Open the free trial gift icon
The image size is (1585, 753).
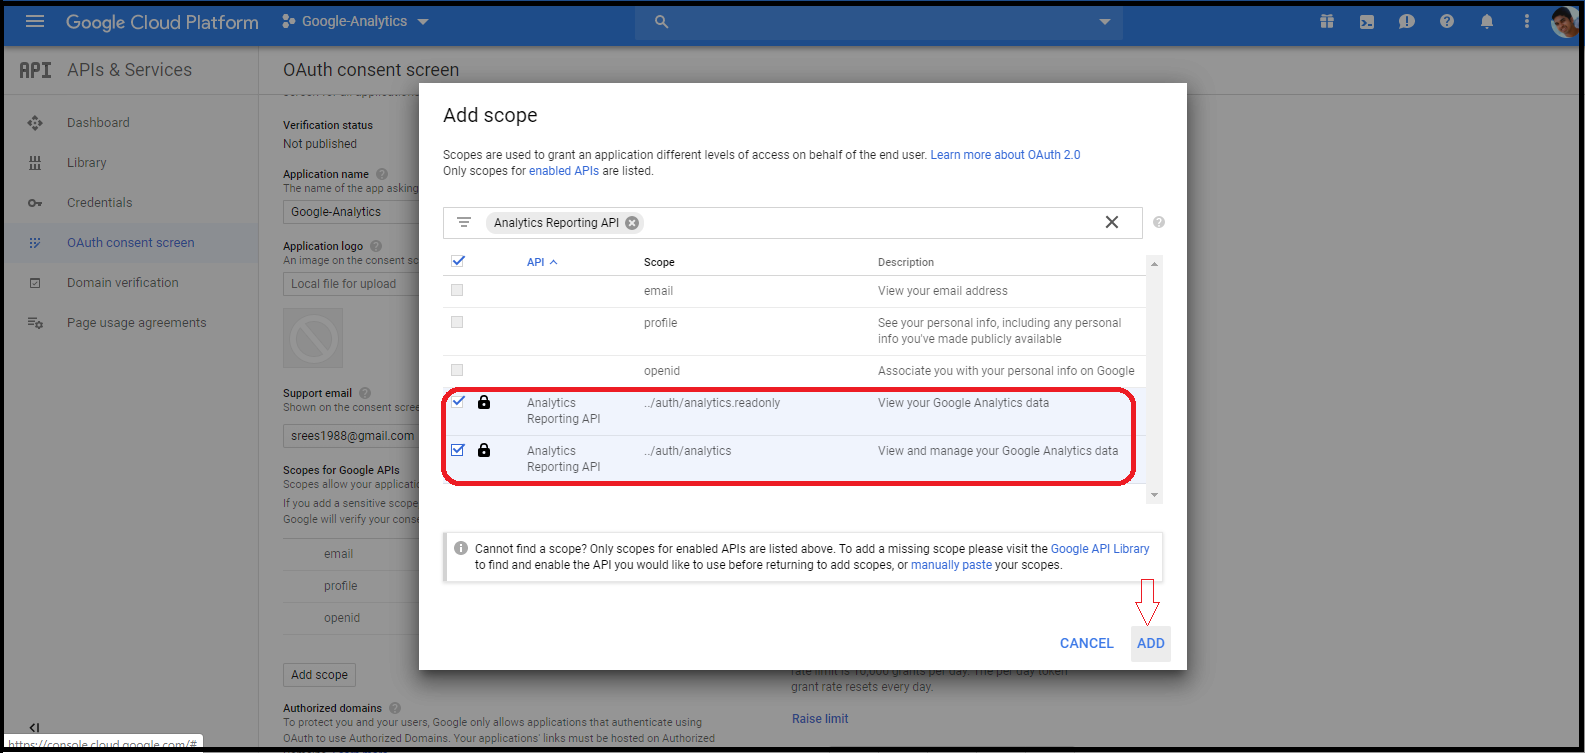(x=1327, y=21)
